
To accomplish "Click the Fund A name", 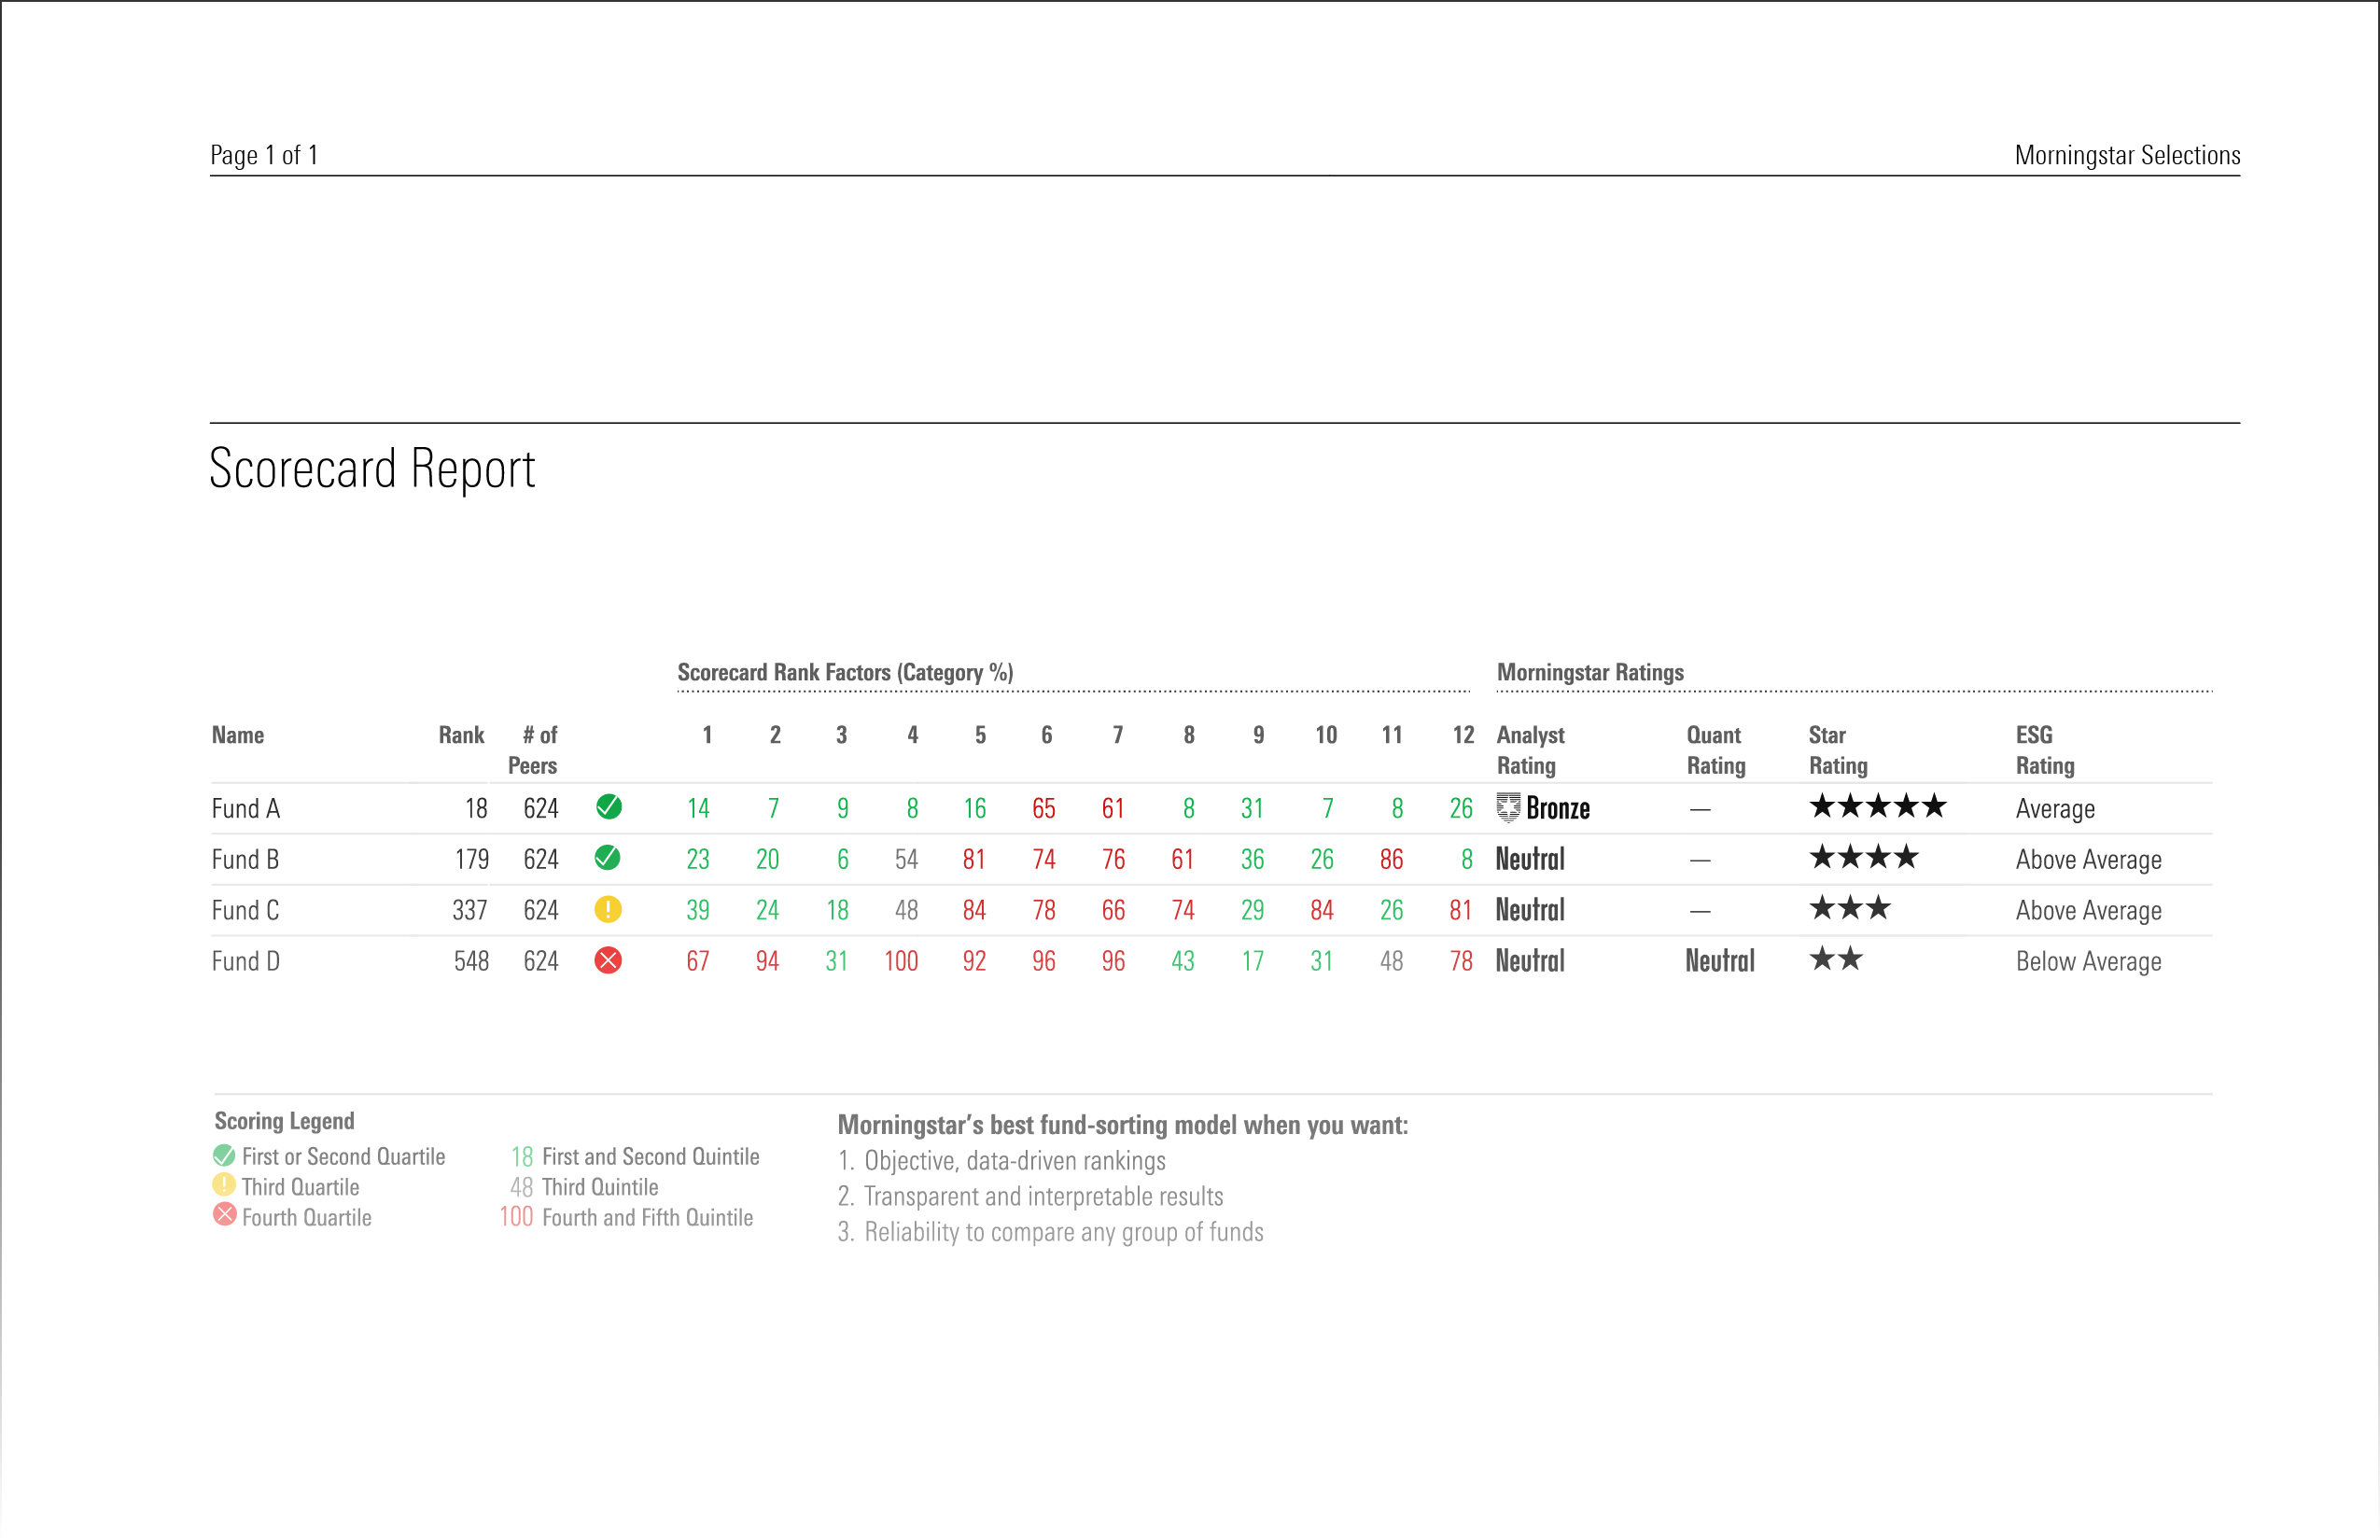I will click(x=245, y=808).
